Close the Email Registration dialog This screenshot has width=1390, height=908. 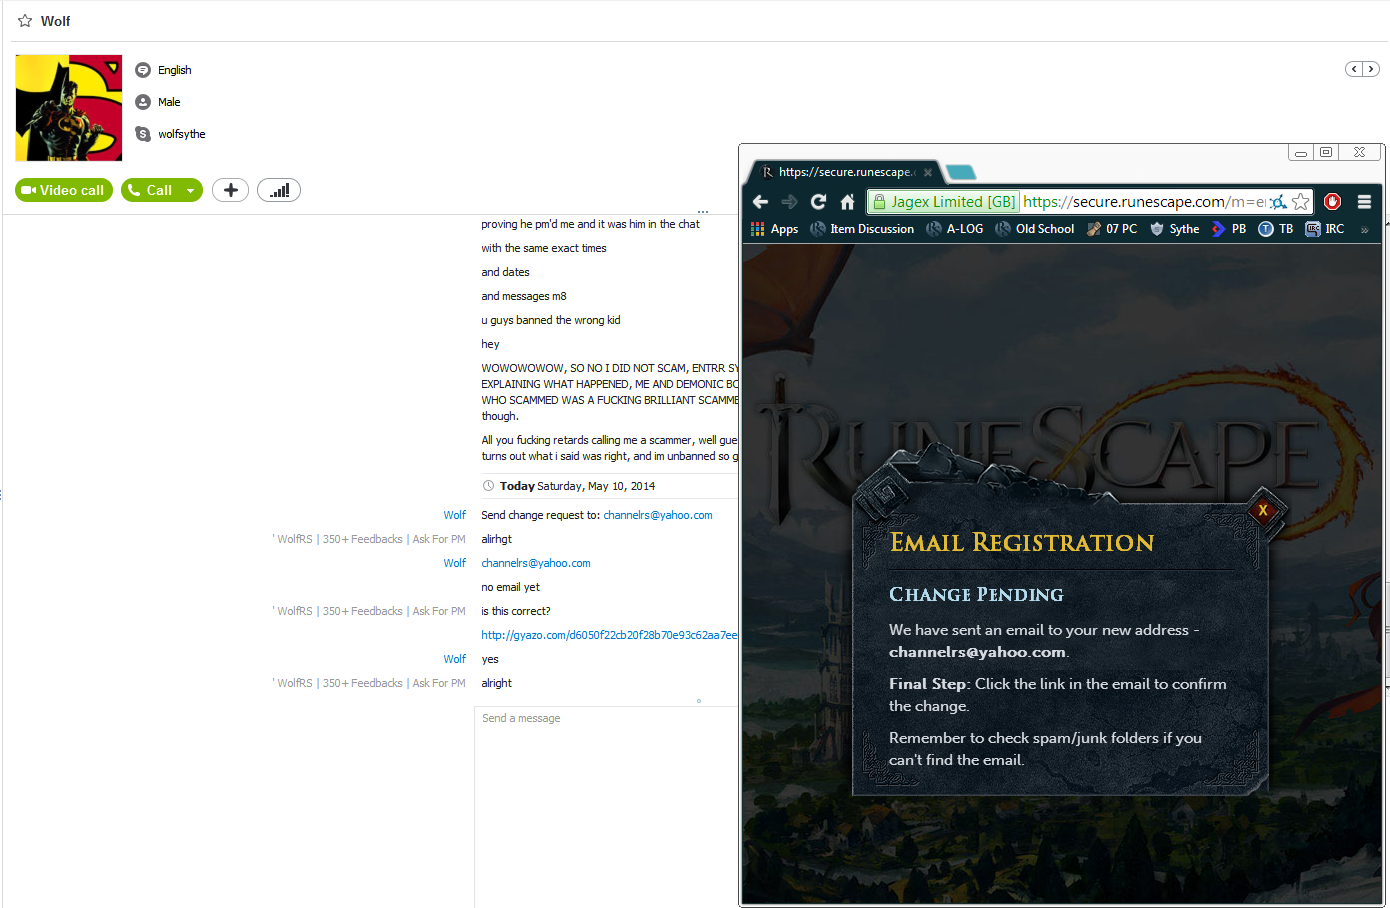pos(1263,510)
